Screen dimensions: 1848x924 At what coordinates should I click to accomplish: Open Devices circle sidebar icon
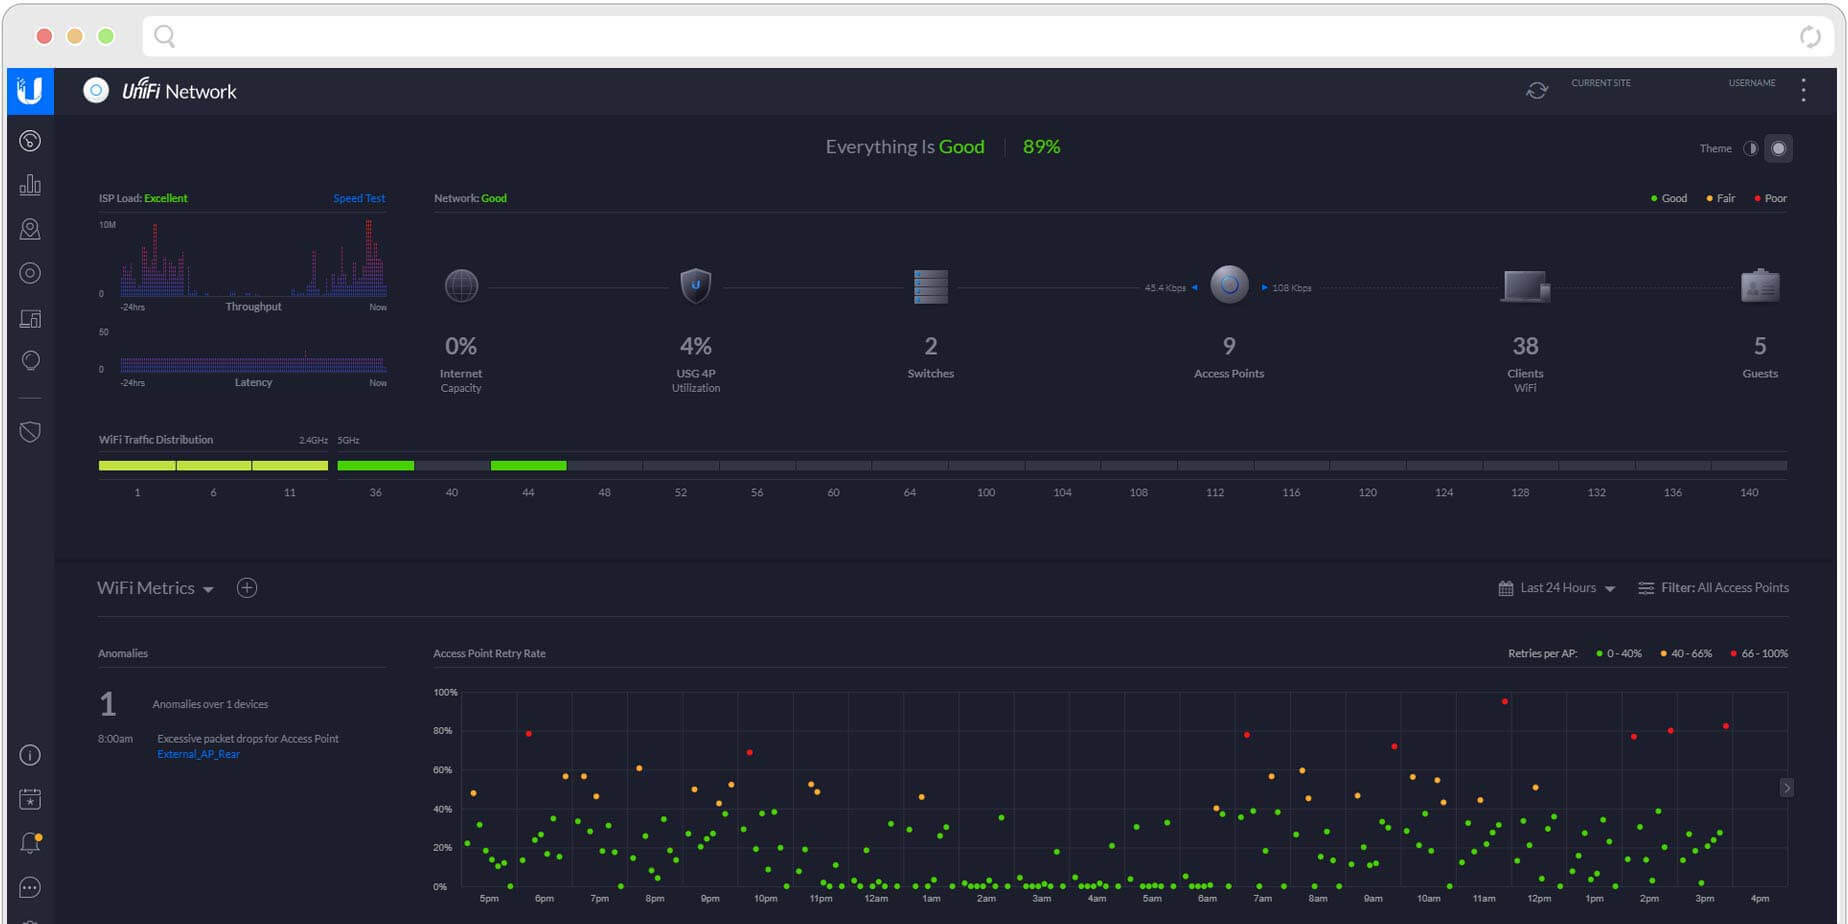(x=30, y=273)
